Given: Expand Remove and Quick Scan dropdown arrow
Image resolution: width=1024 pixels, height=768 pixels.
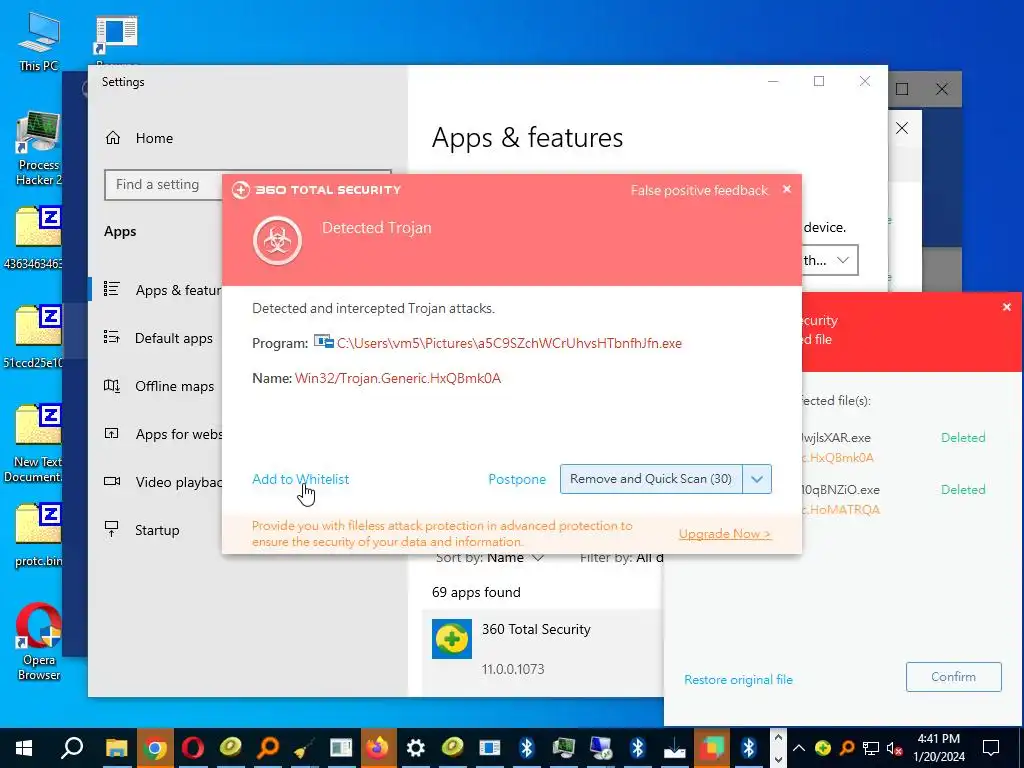Looking at the screenshot, I should 757,479.
